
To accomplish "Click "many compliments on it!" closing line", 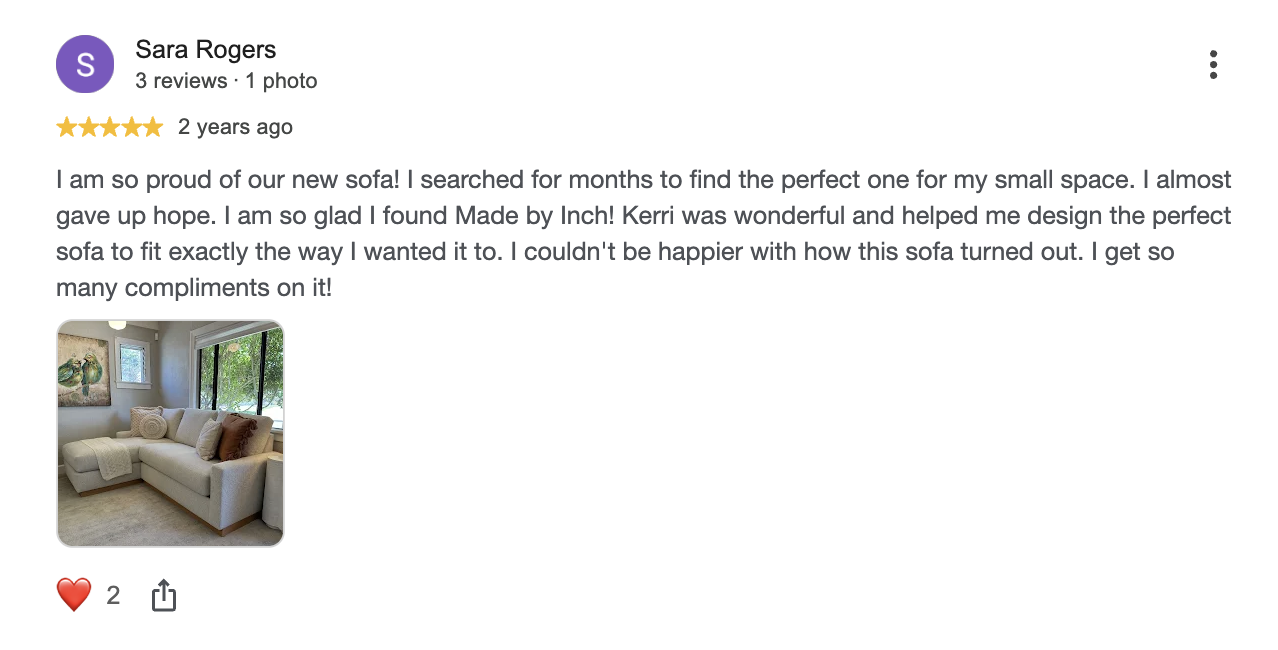I will coord(194,288).
